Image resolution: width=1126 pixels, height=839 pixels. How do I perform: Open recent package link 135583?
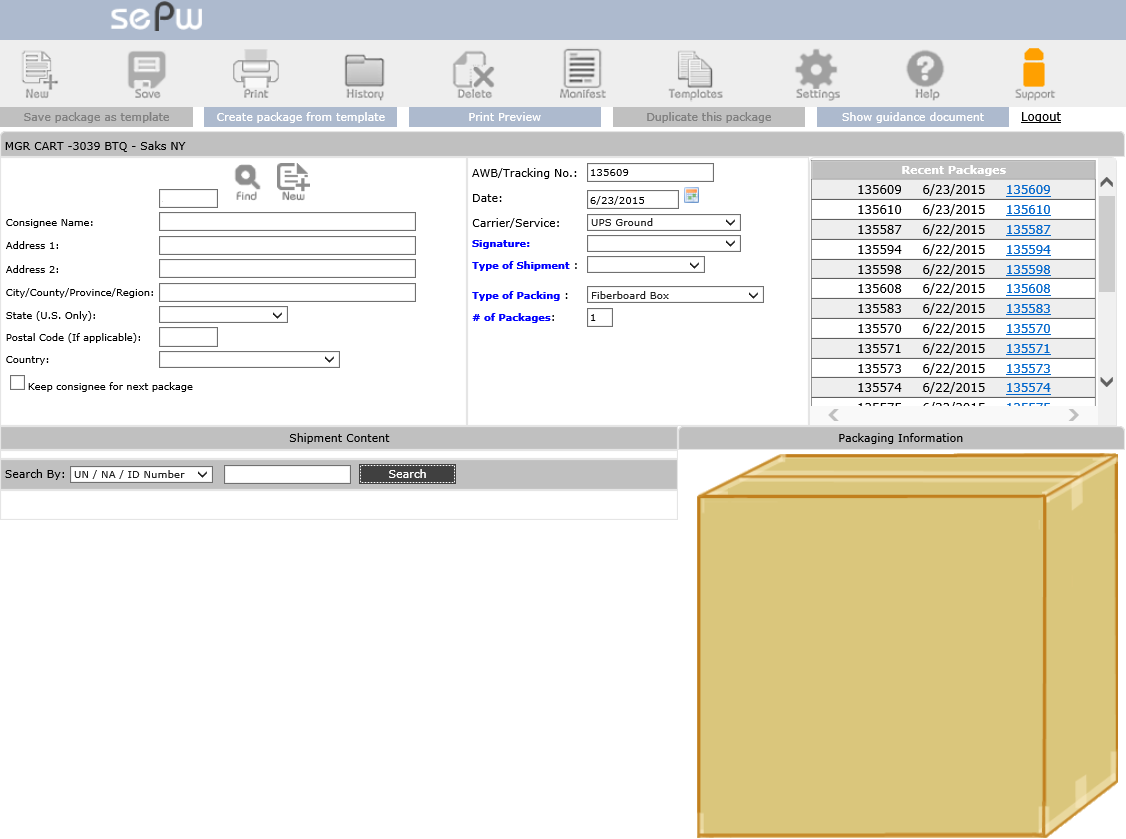click(1028, 309)
